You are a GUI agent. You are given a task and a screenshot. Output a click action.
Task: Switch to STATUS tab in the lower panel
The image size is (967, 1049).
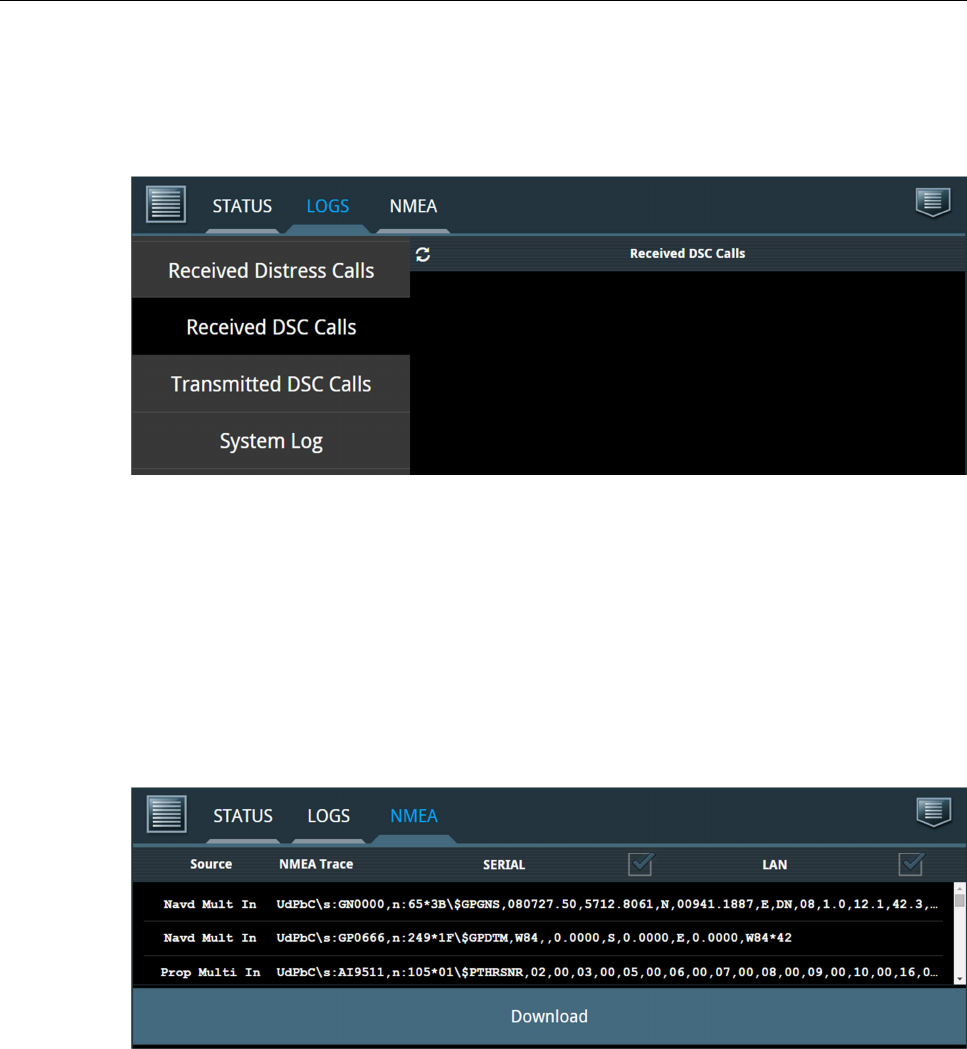click(x=243, y=816)
